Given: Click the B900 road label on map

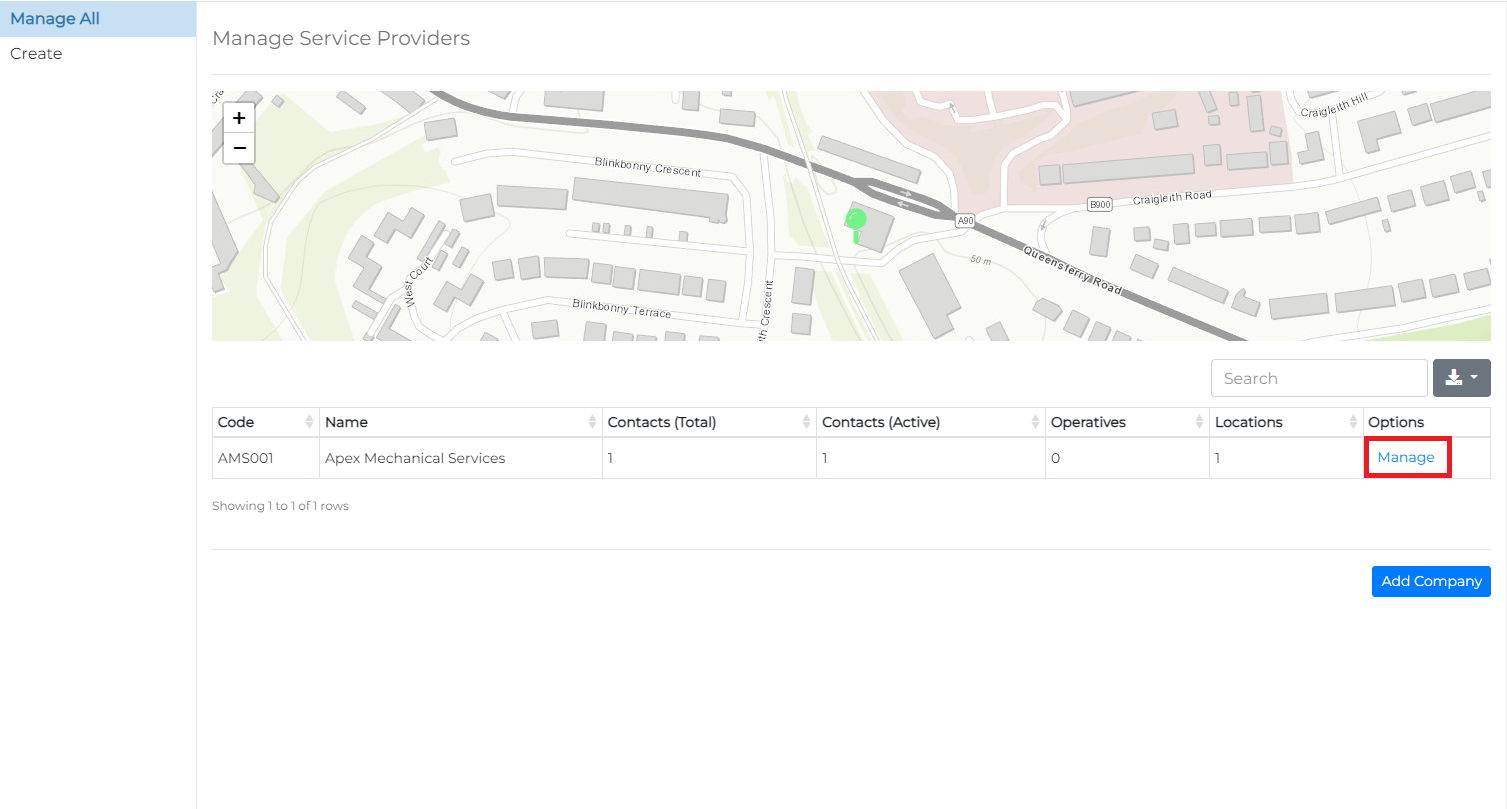Looking at the screenshot, I should (x=1099, y=205).
